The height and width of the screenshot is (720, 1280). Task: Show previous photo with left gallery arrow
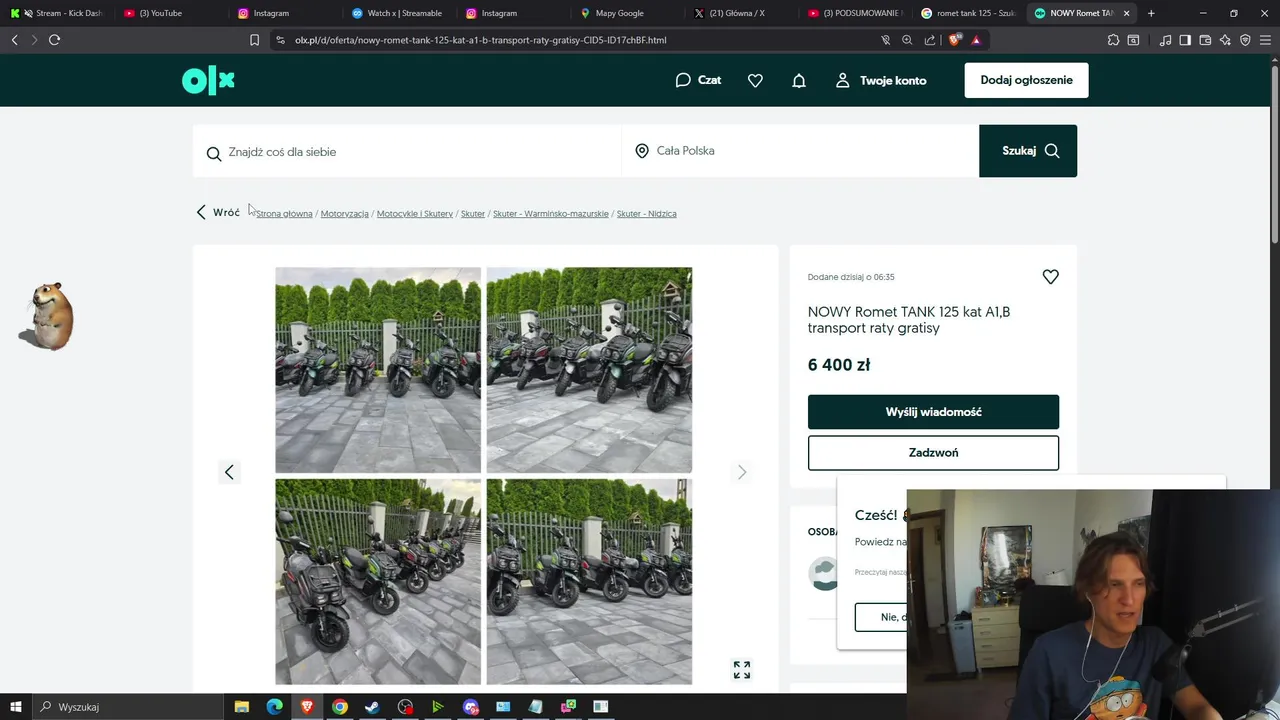pos(229,472)
